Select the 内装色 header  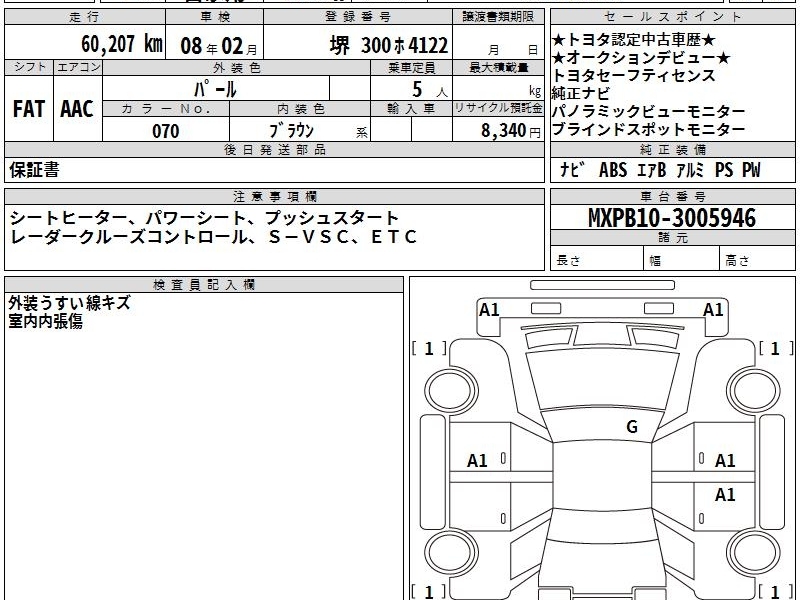(300, 109)
